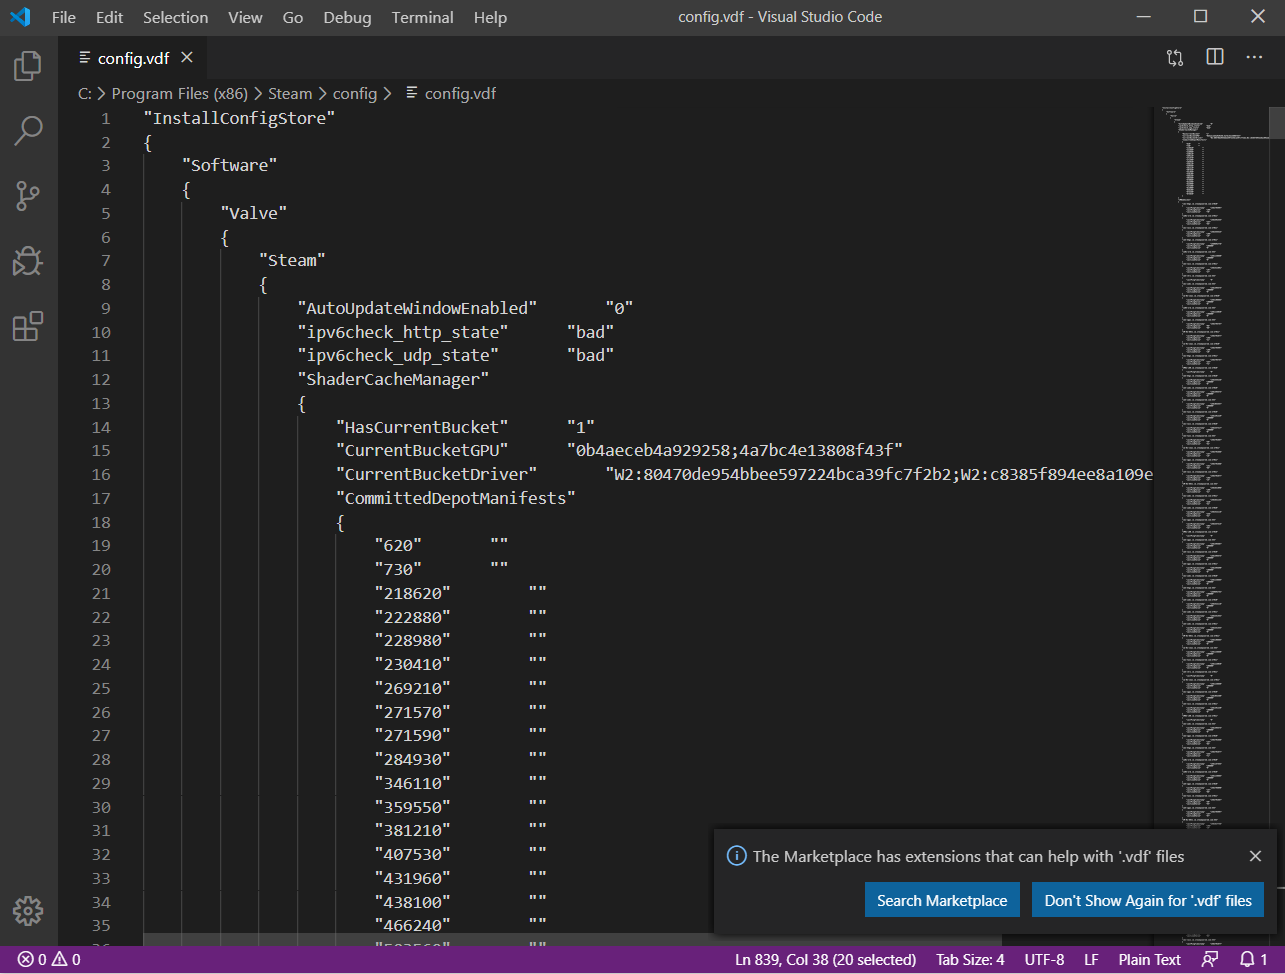The height and width of the screenshot is (974, 1285).
Task: Click the Split Editor icon
Action: click(x=1215, y=57)
